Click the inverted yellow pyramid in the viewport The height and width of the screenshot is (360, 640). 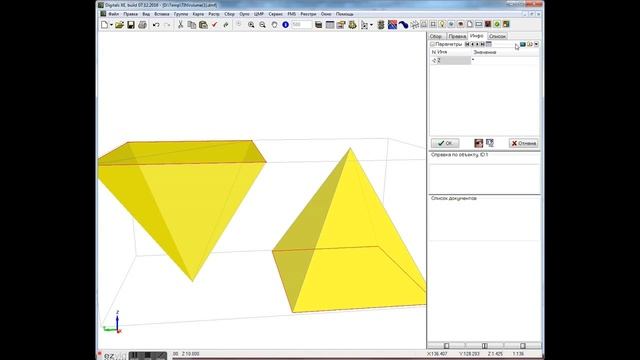[x=184, y=204]
